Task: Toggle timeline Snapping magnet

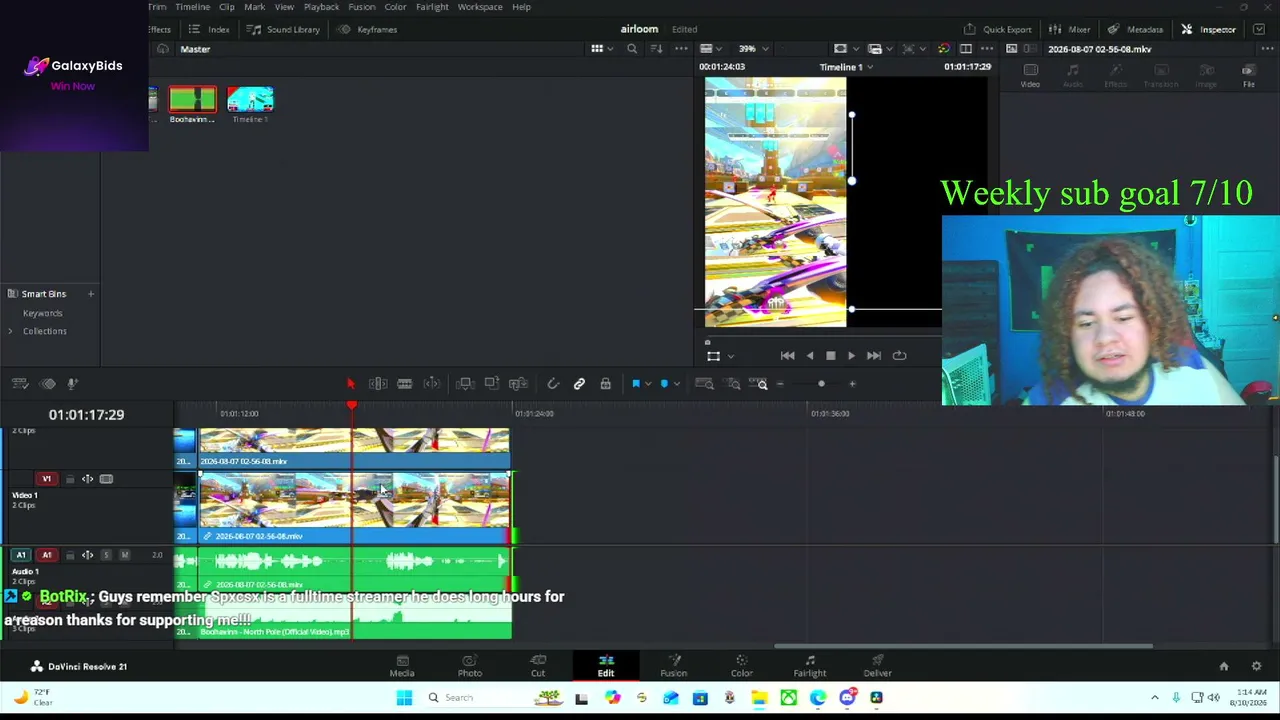Action: click(x=553, y=384)
